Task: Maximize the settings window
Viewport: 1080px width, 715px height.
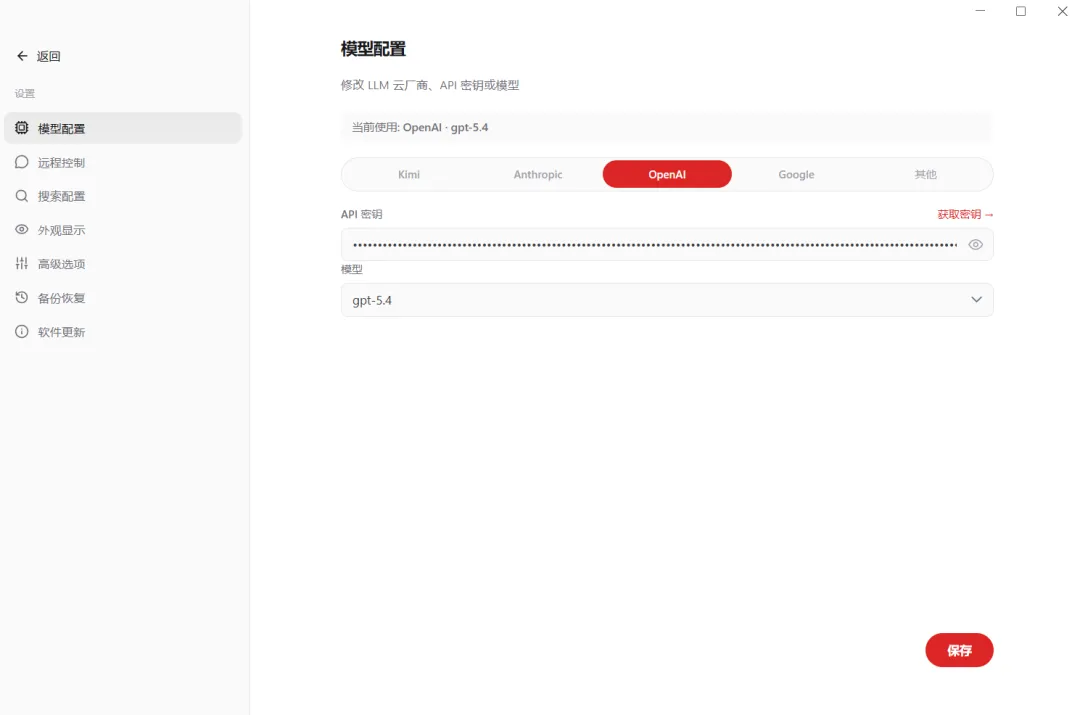Action: pos(1021,11)
